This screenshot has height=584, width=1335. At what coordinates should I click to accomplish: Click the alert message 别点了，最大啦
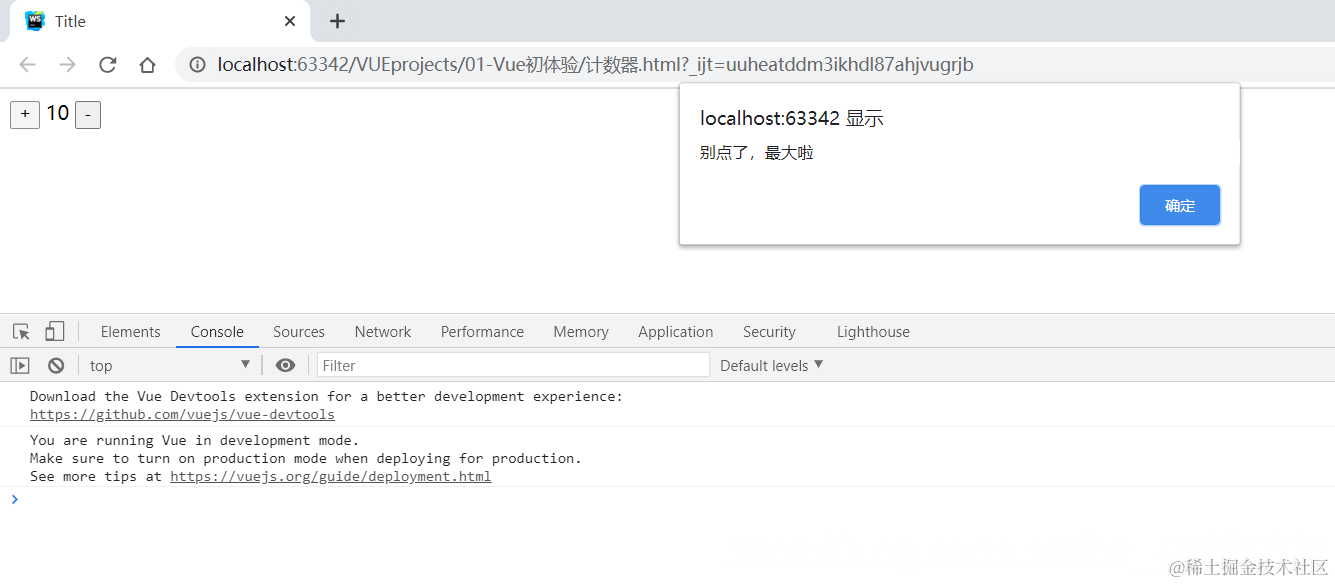(x=757, y=153)
